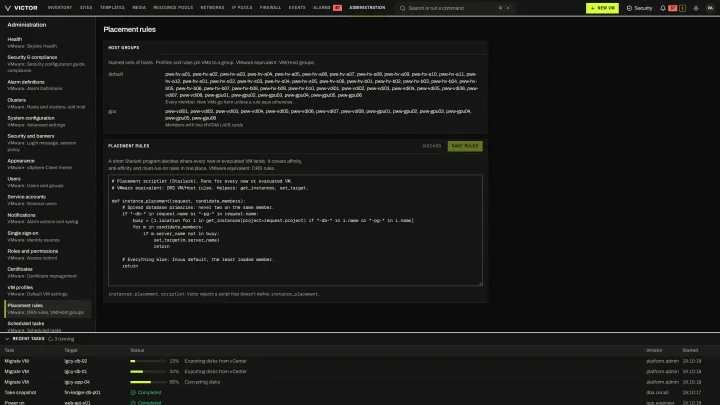720x405 pixels.
Task: Open Certificates sidebar item
Action: click(x=47, y=272)
